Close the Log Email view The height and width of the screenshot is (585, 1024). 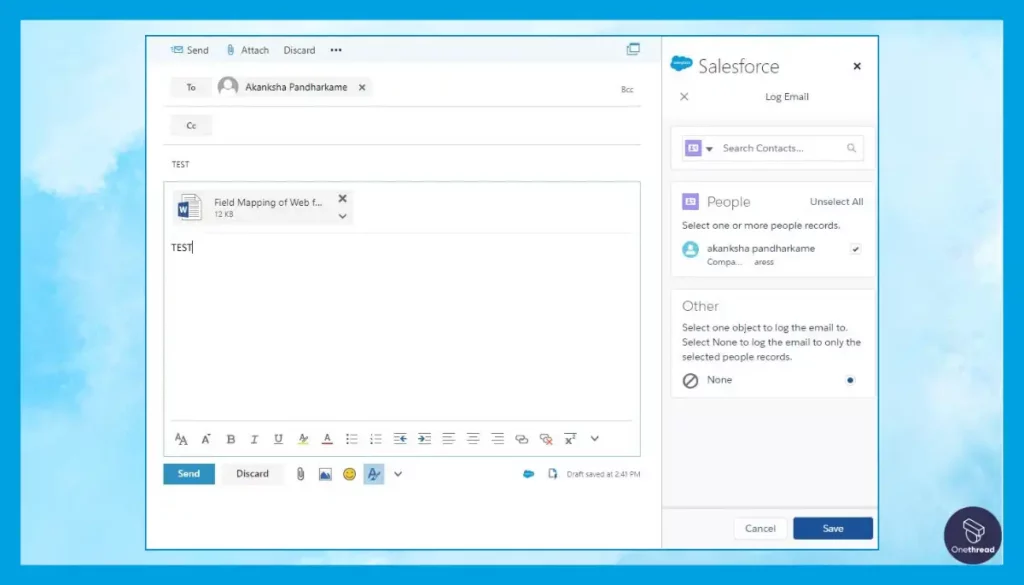coord(684,97)
